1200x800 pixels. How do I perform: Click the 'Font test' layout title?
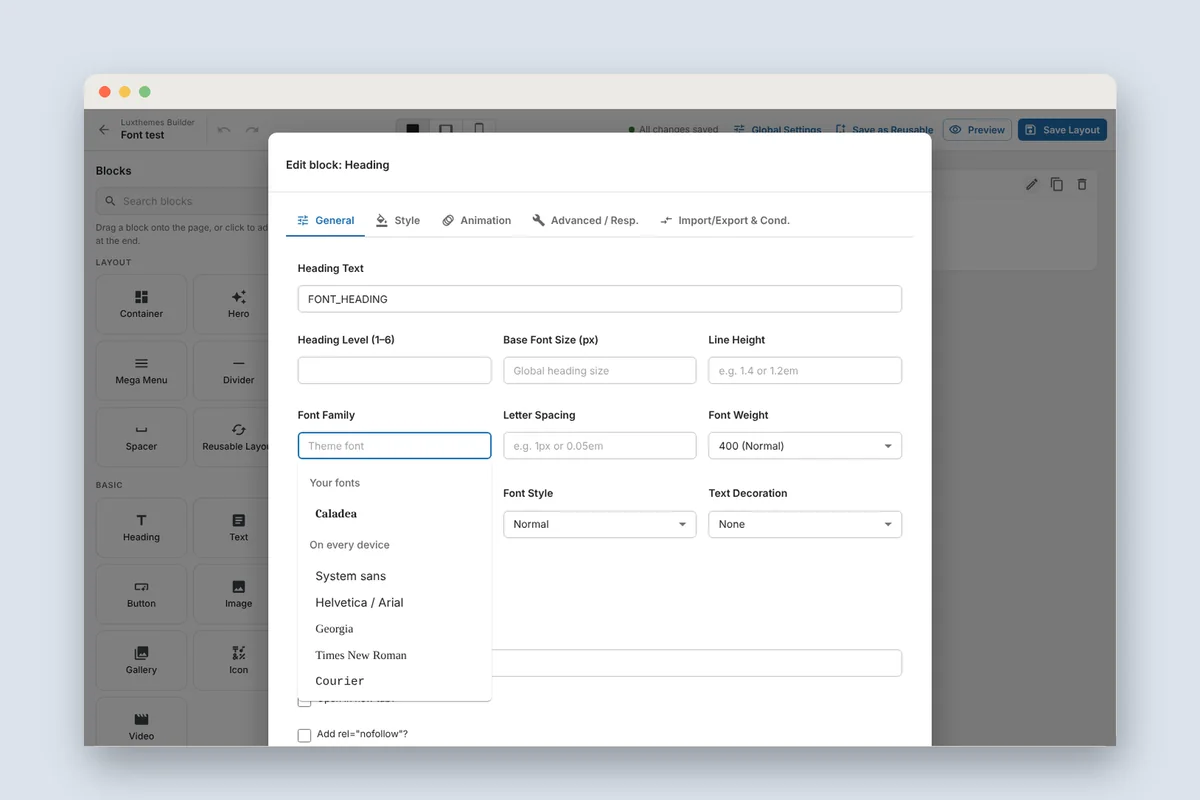(x=142, y=135)
